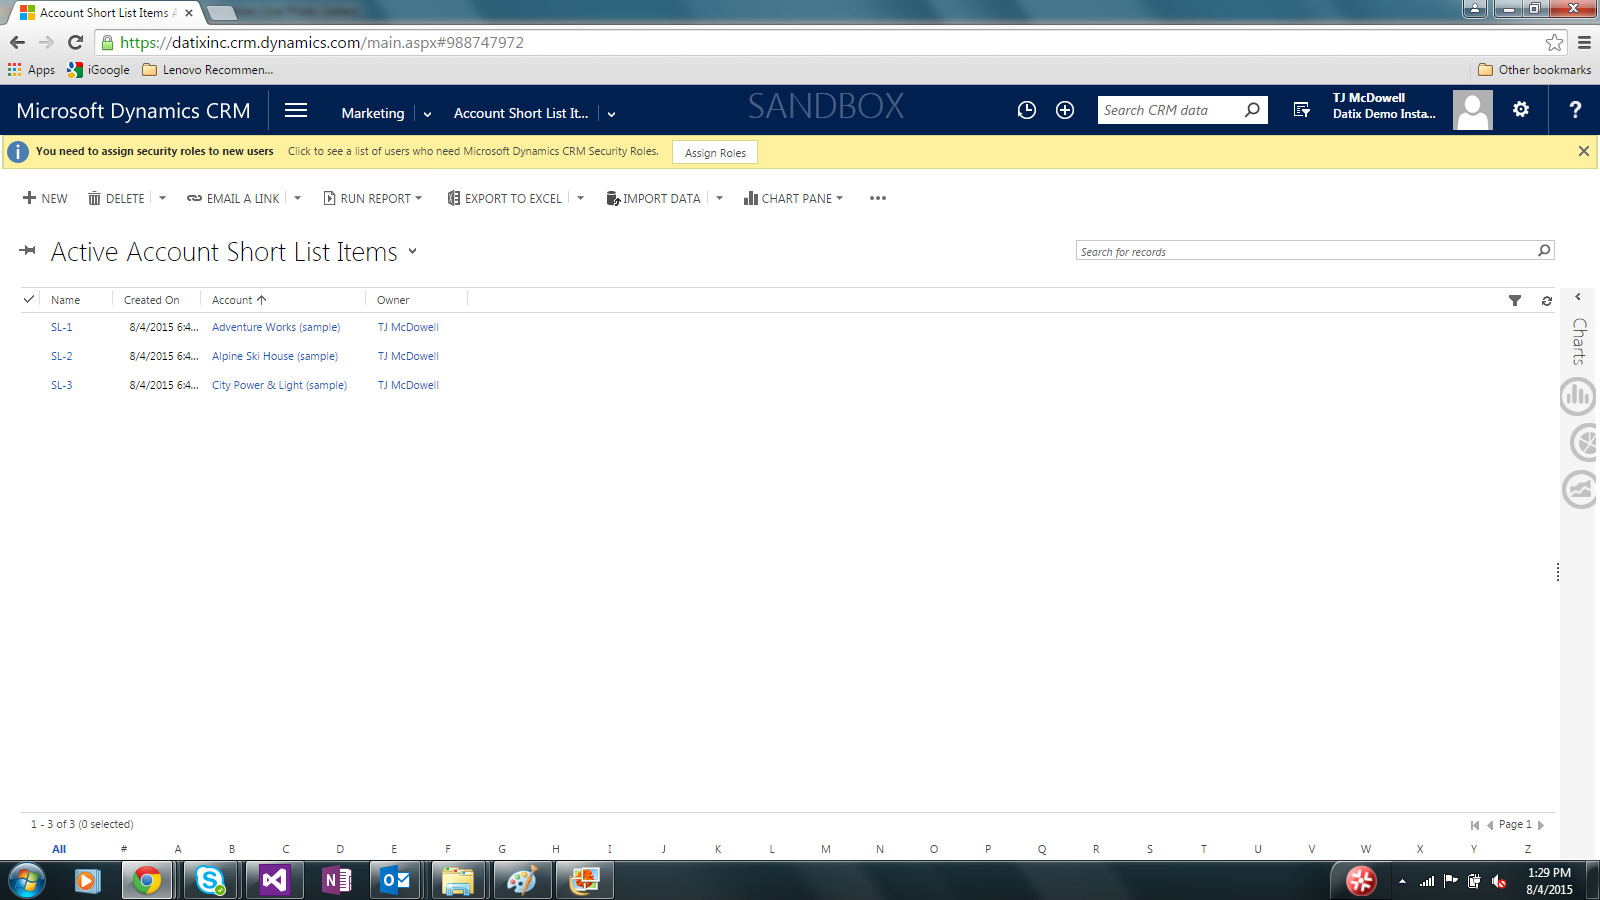Toggle the select-all records checkmark
The width and height of the screenshot is (1600, 900).
click(x=29, y=299)
